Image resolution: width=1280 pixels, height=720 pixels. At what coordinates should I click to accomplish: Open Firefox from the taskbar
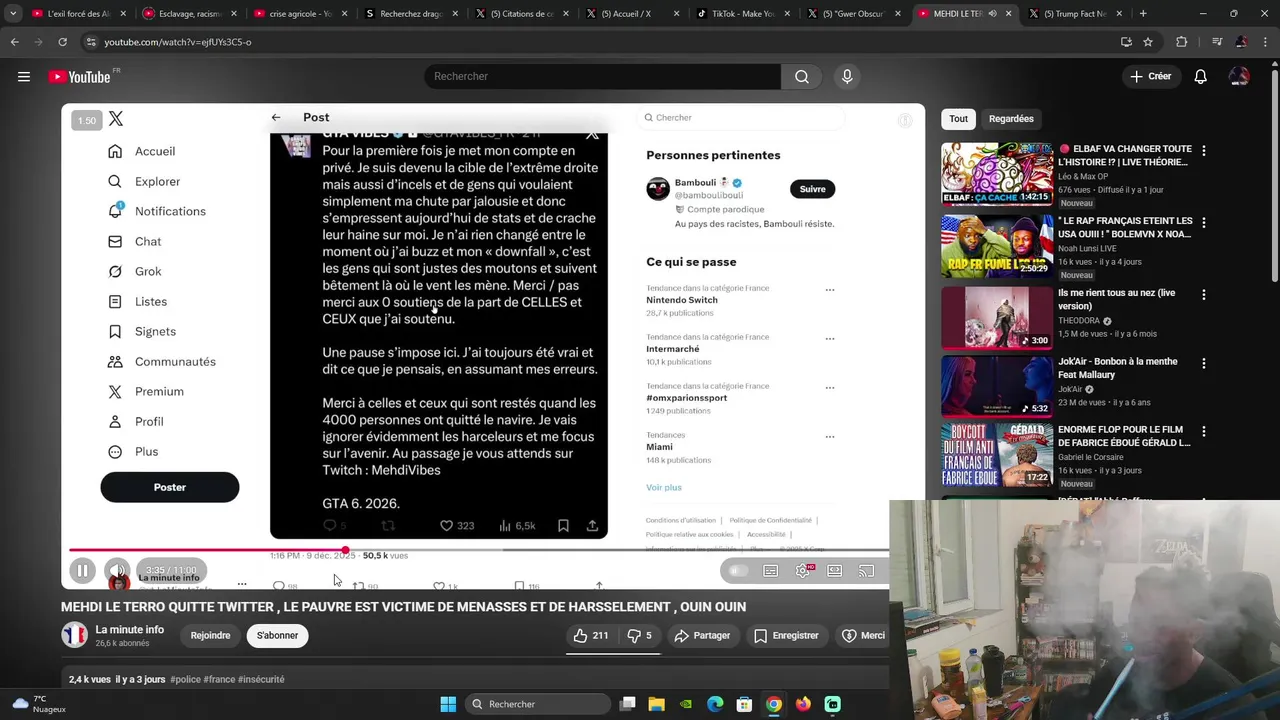click(x=803, y=704)
